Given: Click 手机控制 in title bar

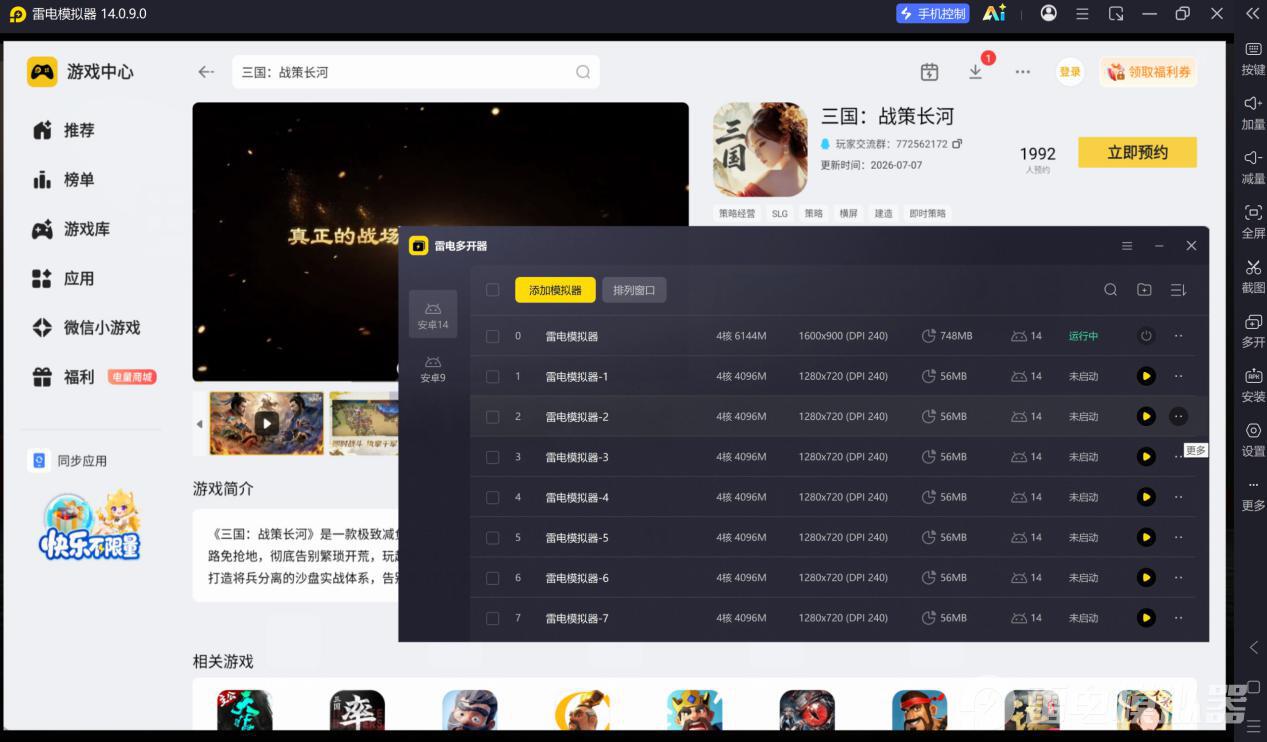Looking at the screenshot, I should click(933, 13).
